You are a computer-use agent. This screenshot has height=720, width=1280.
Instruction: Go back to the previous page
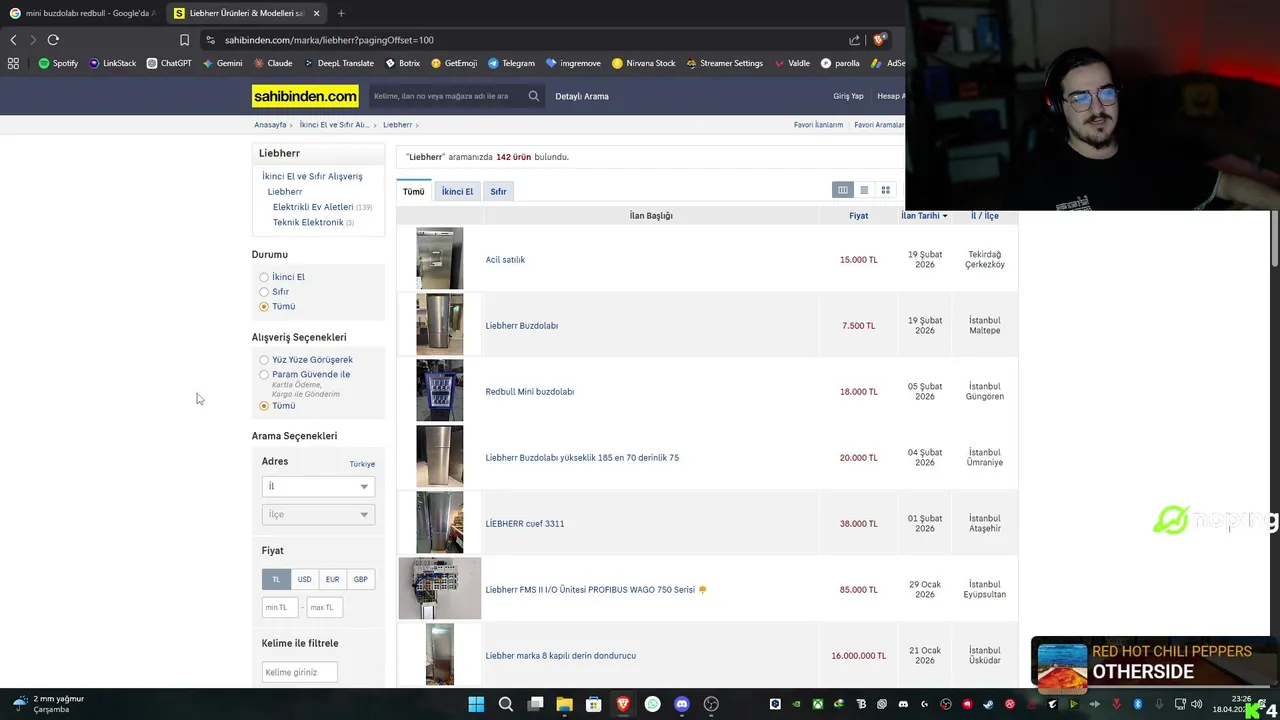tap(13, 40)
